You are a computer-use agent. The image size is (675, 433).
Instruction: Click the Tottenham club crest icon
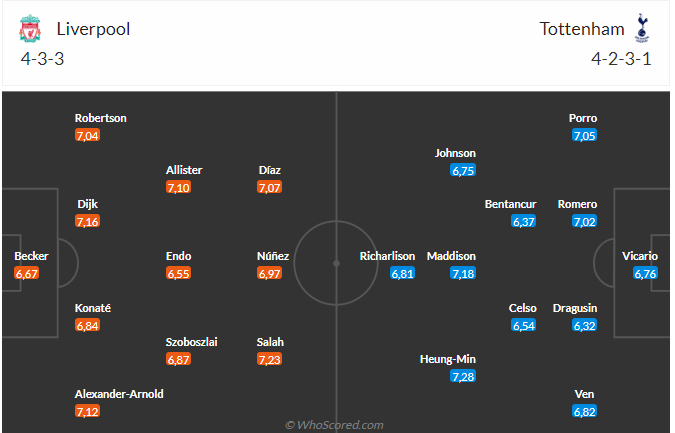[642, 29]
